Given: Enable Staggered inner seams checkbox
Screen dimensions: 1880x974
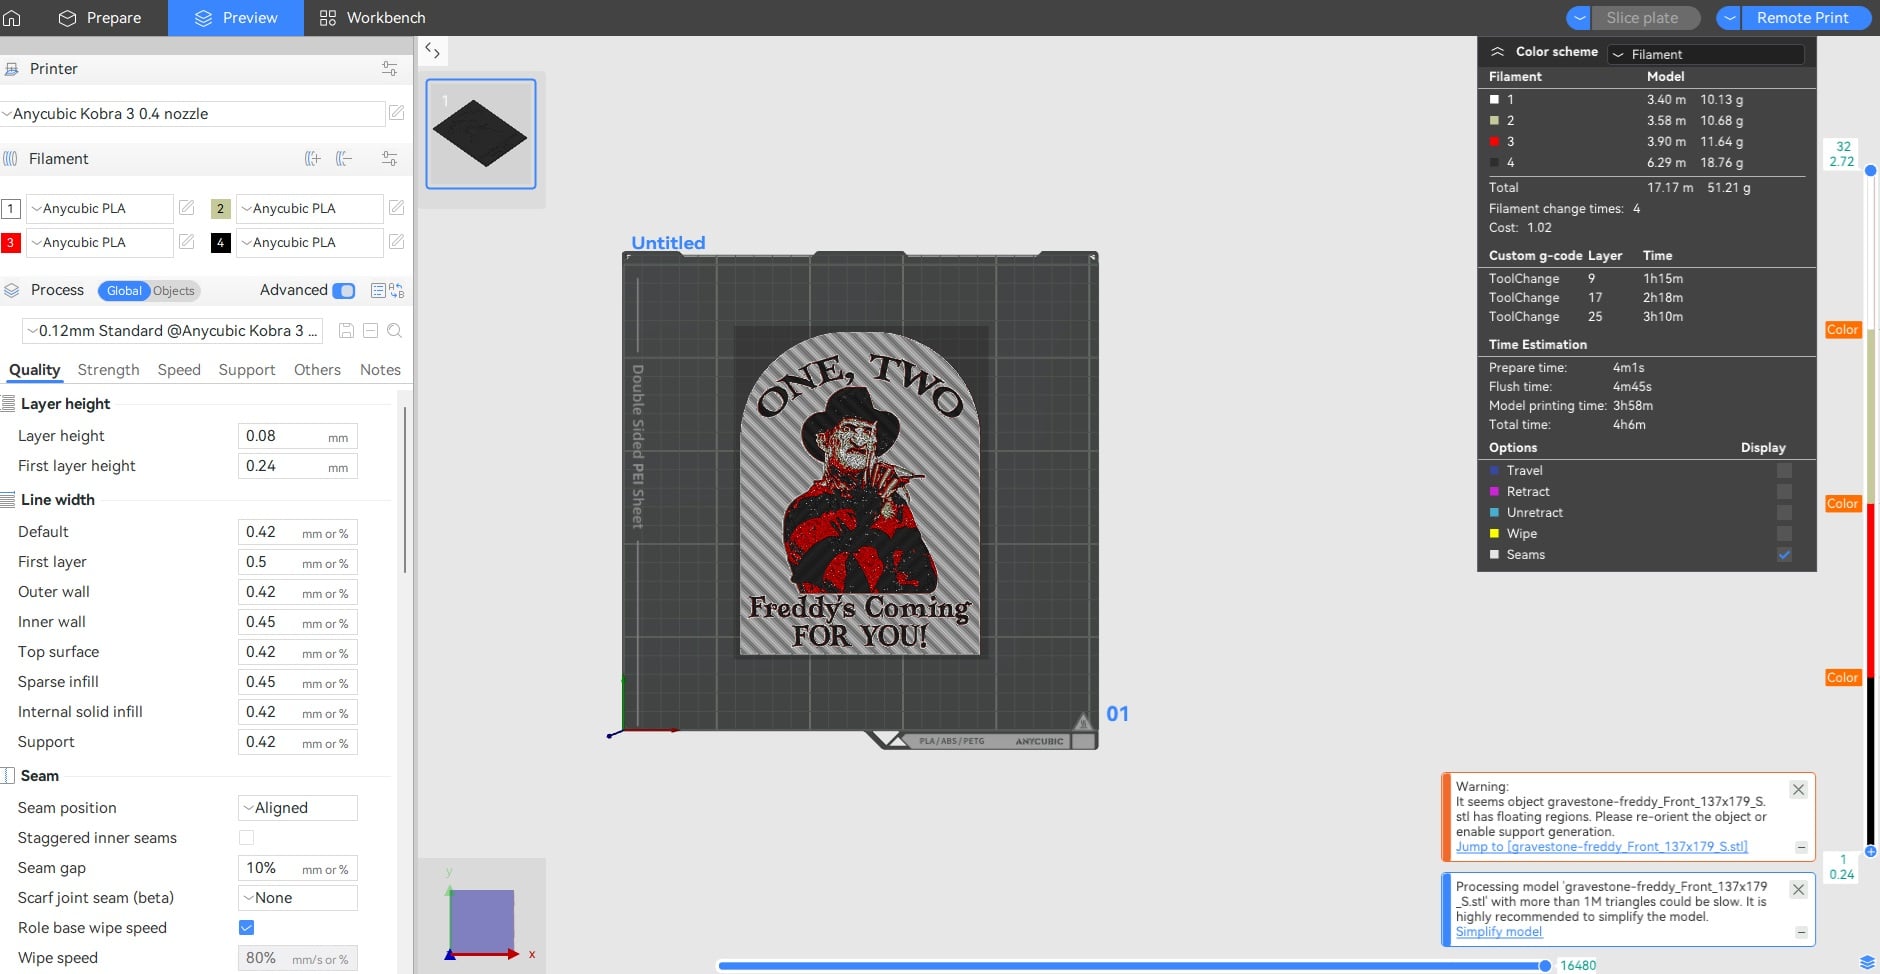Looking at the screenshot, I should [246, 838].
